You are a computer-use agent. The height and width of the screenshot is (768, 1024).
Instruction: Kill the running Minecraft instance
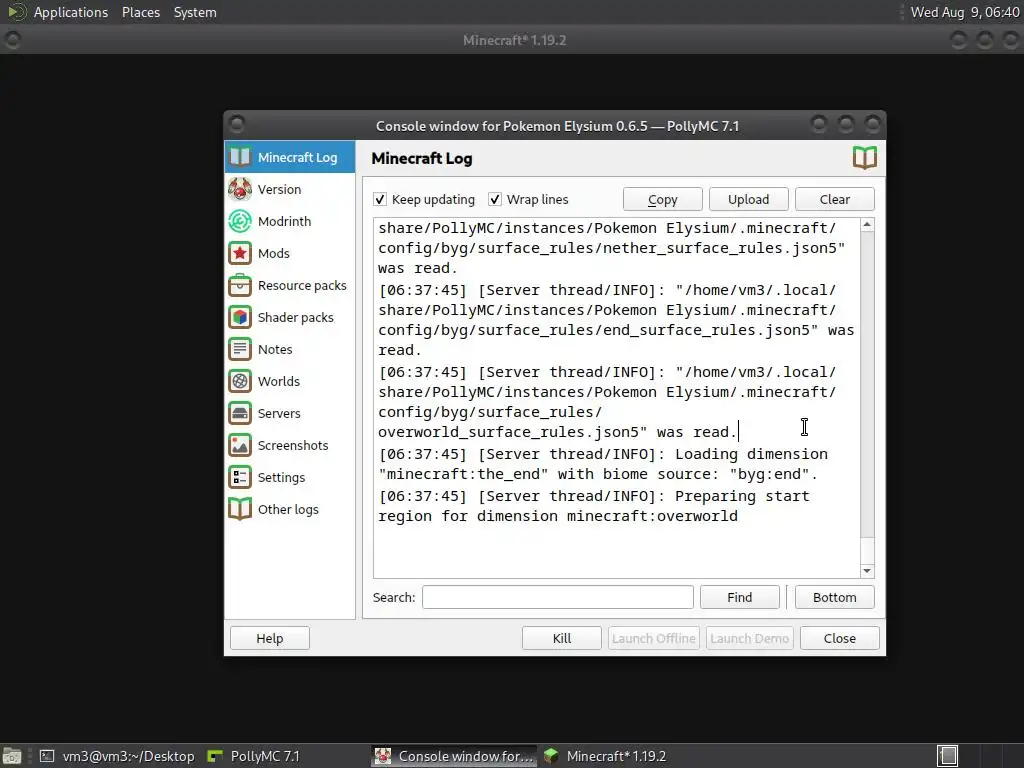[562, 638]
